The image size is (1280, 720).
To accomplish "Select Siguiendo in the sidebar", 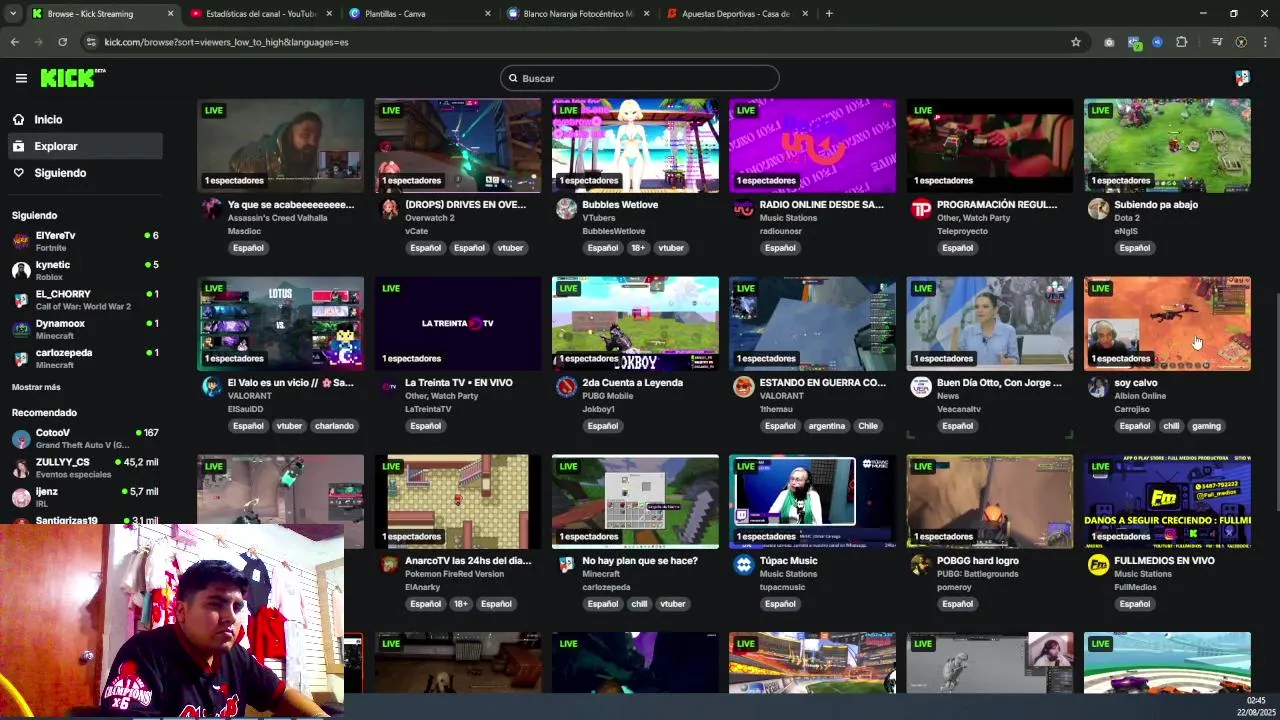I will pyautogui.click(x=60, y=173).
